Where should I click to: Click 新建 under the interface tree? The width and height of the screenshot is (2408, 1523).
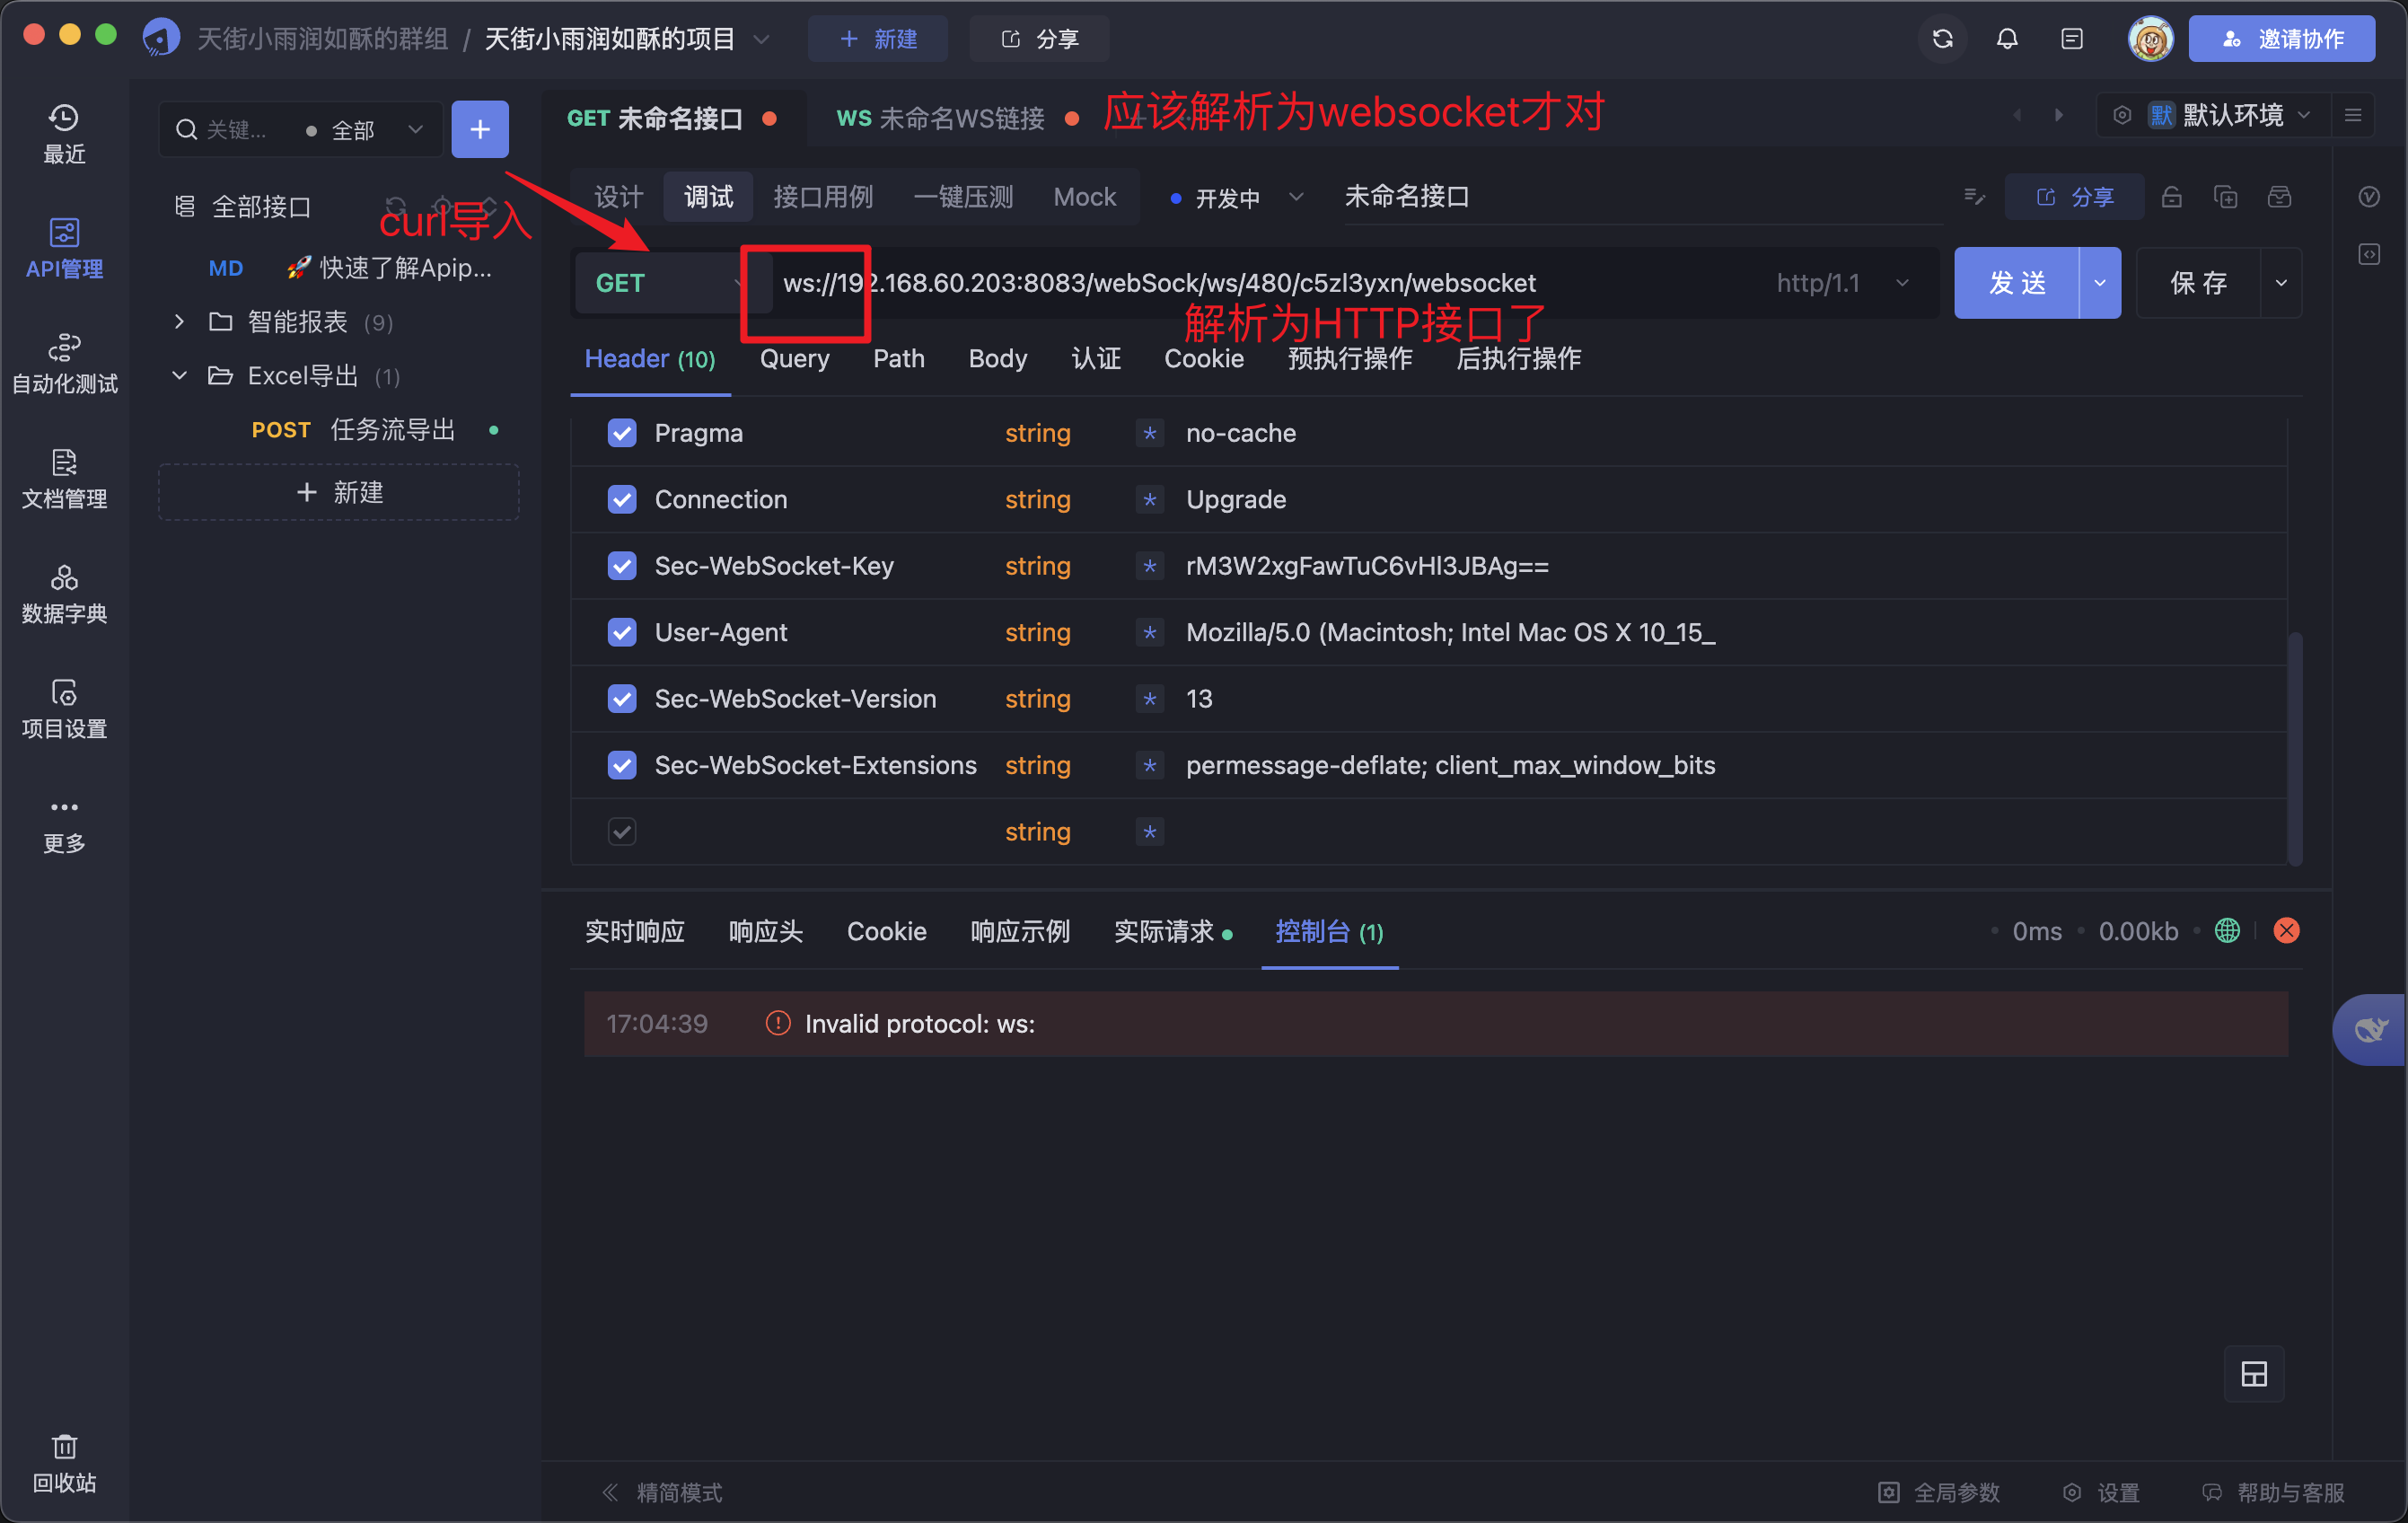pyautogui.click(x=339, y=492)
